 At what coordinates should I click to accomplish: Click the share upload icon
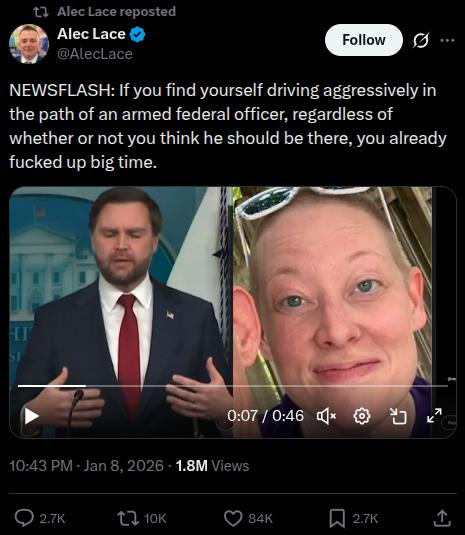(442, 518)
